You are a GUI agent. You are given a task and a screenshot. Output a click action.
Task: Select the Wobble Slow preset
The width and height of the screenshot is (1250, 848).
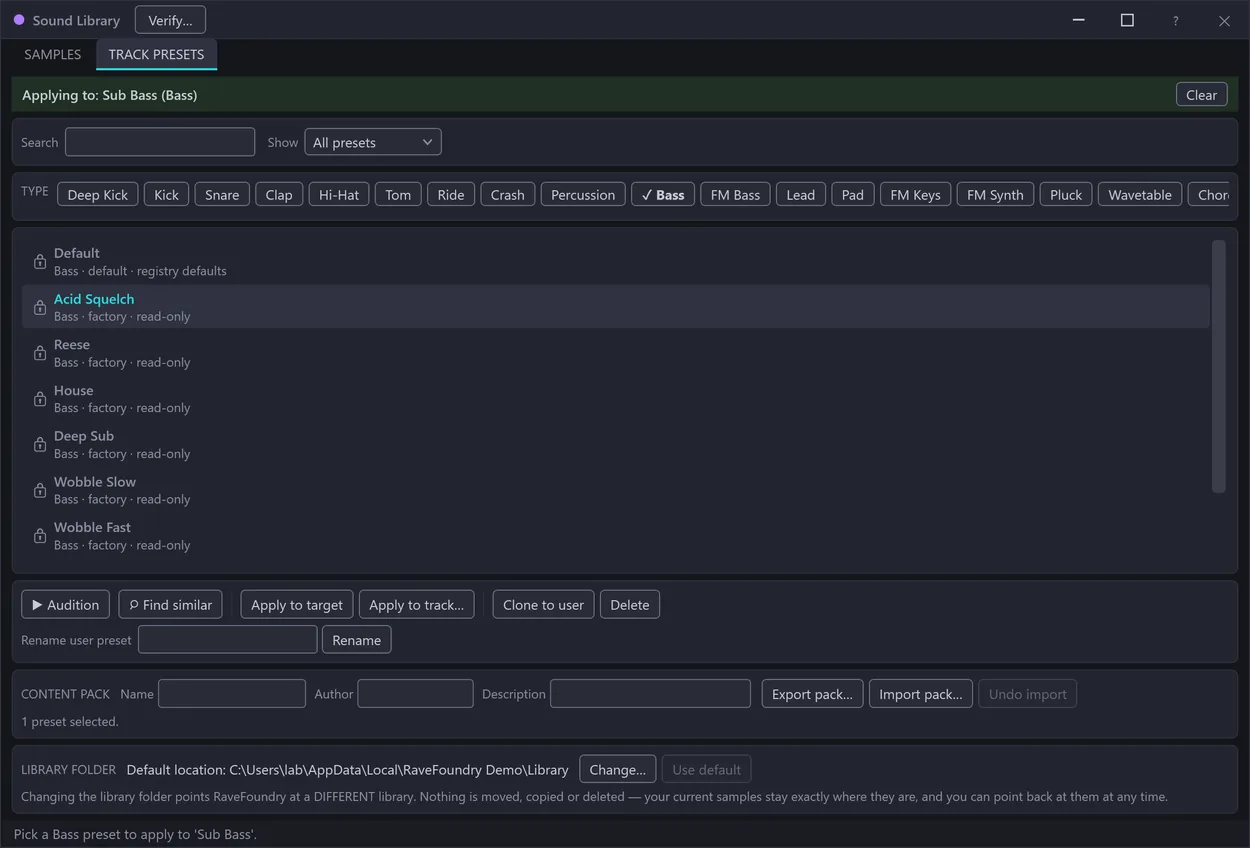[616, 490]
